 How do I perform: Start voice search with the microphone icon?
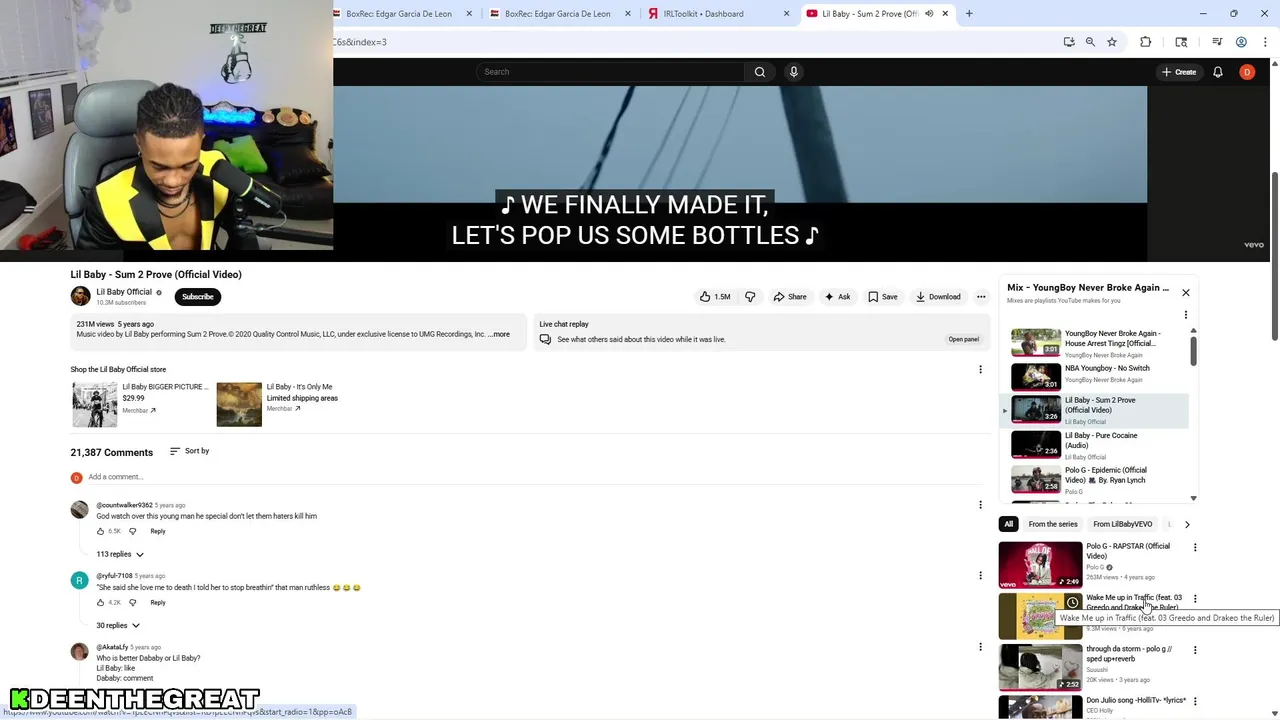(x=794, y=72)
